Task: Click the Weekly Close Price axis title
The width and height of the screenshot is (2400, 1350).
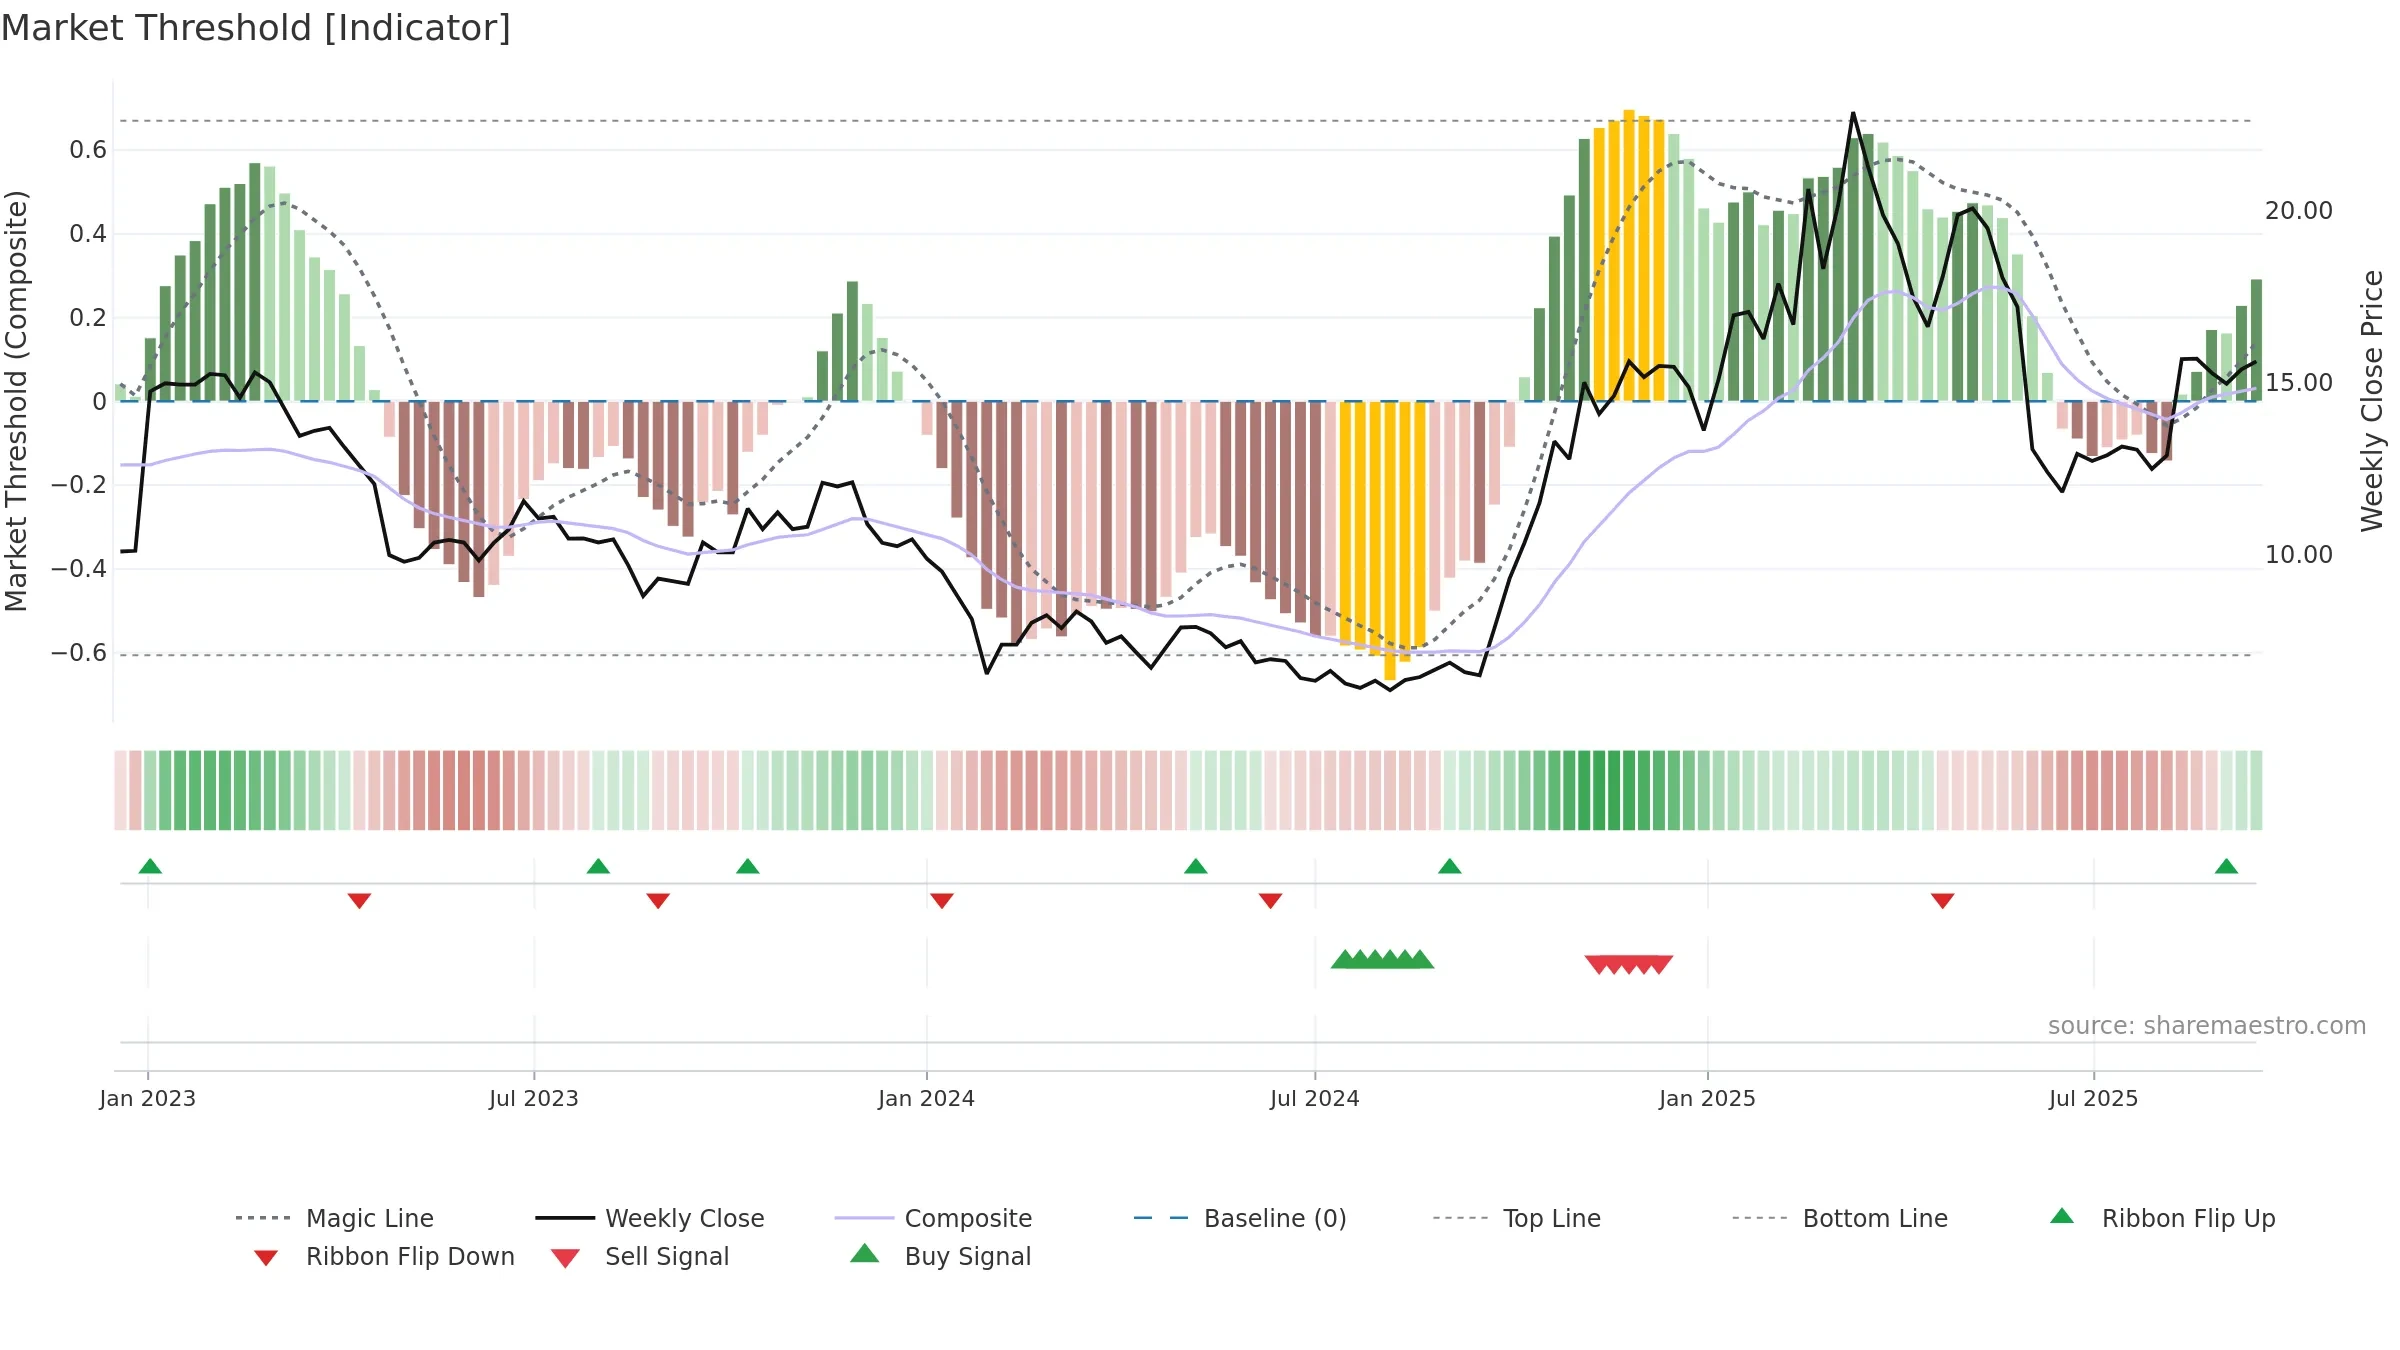Action: coord(2372,400)
